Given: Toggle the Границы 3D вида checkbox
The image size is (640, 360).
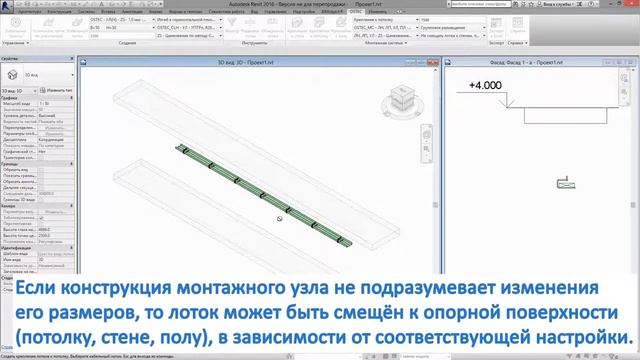Looking at the screenshot, I should tap(40, 200).
